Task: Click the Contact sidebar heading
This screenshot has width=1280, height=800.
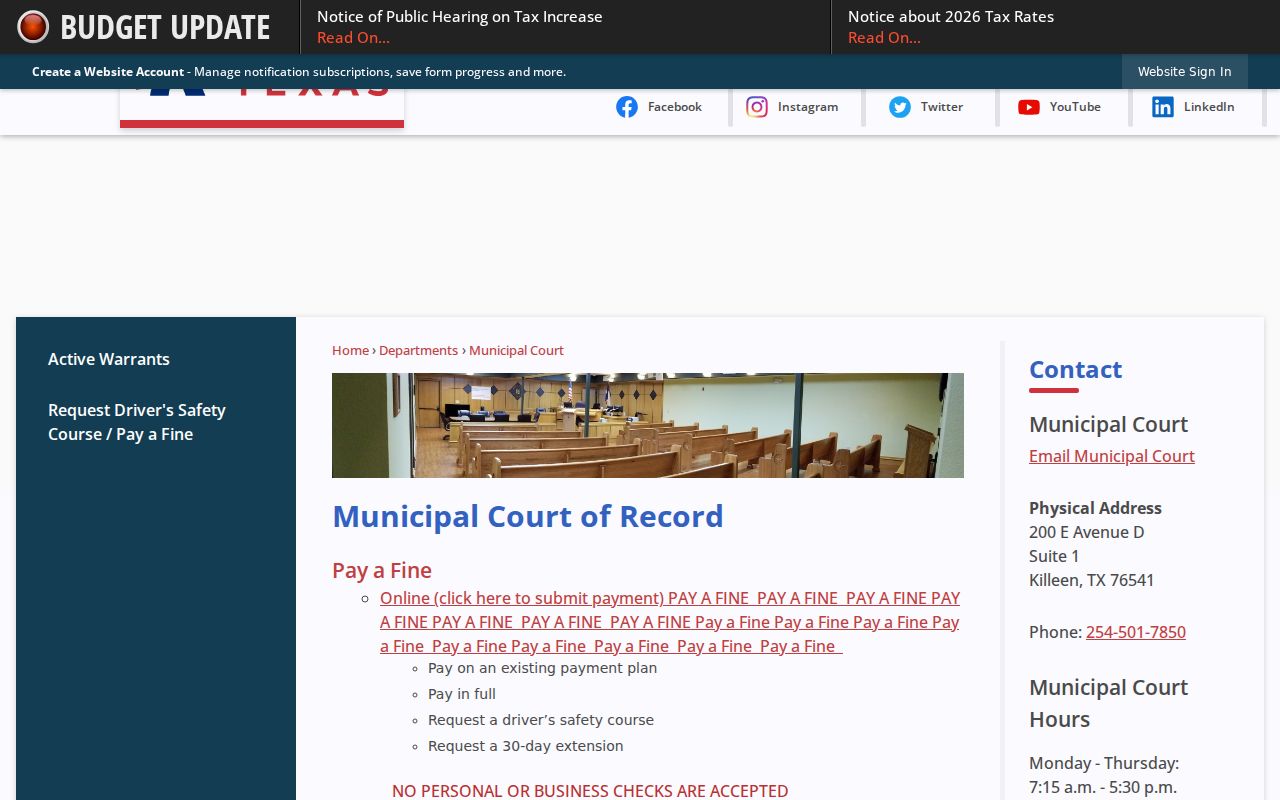Action: 1076,369
